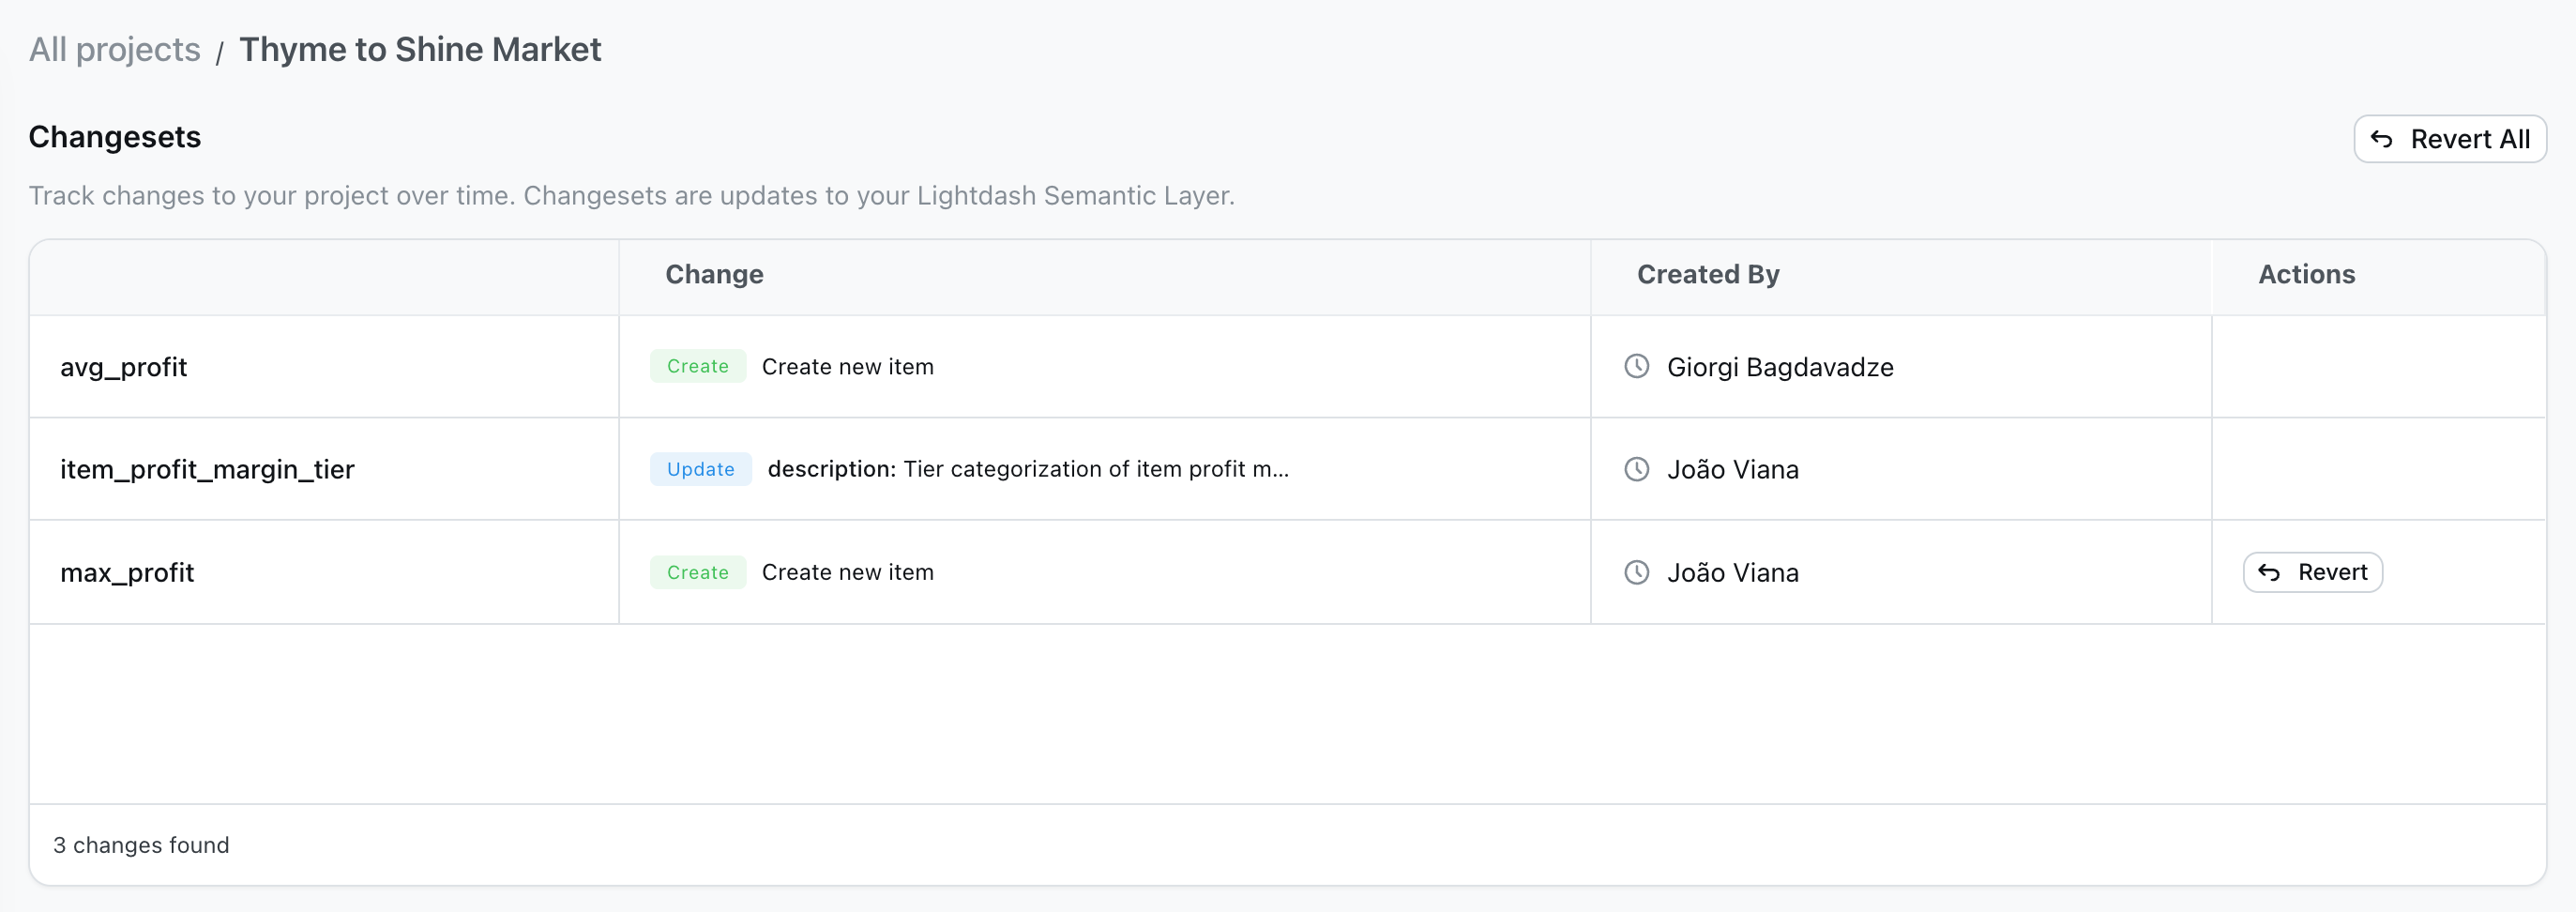The height and width of the screenshot is (912, 2576).
Task: Click the clock icon beside Giorgi Bagdavadze
Action: tap(1636, 366)
